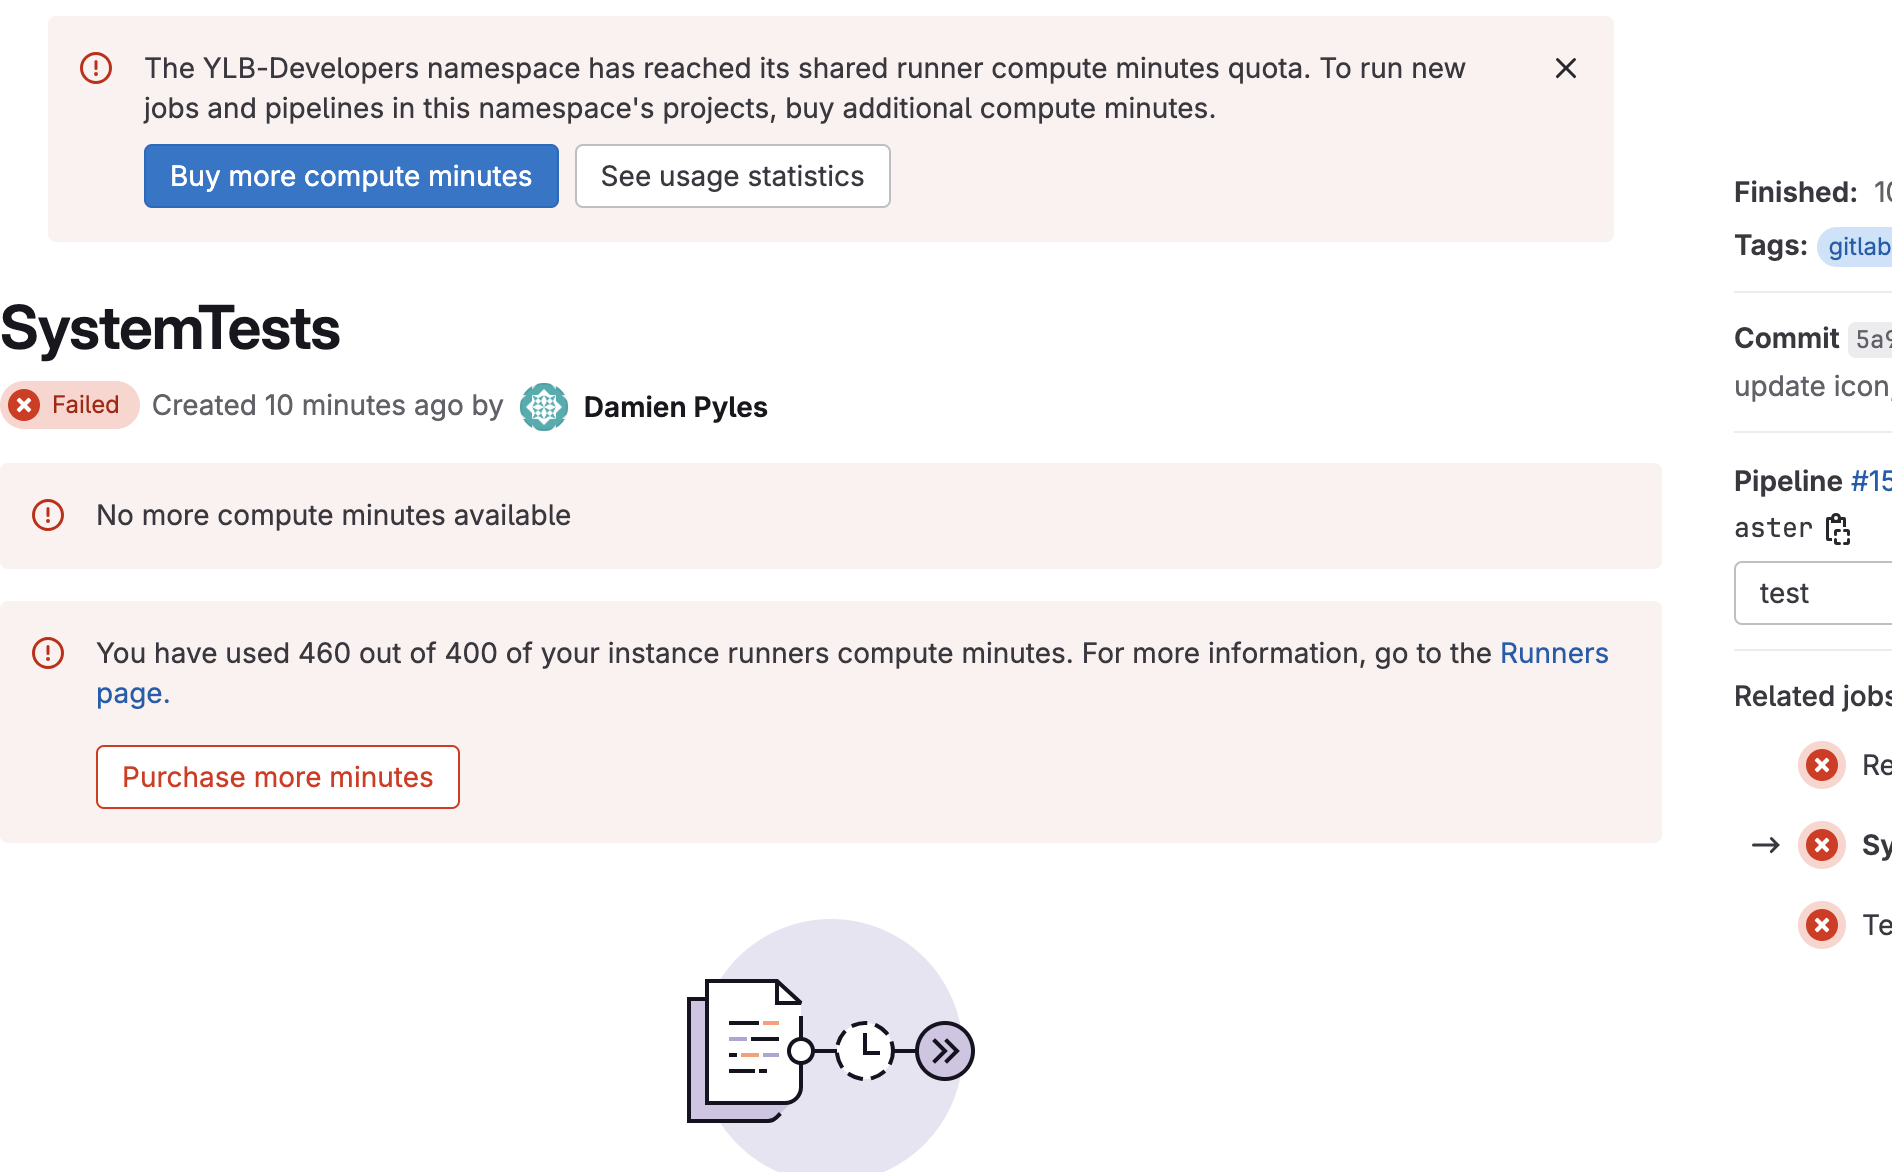Dismiss the compute minutes quota banner
Image resolution: width=1892 pixels, height=1172 pixels.
pos(1566,68)
